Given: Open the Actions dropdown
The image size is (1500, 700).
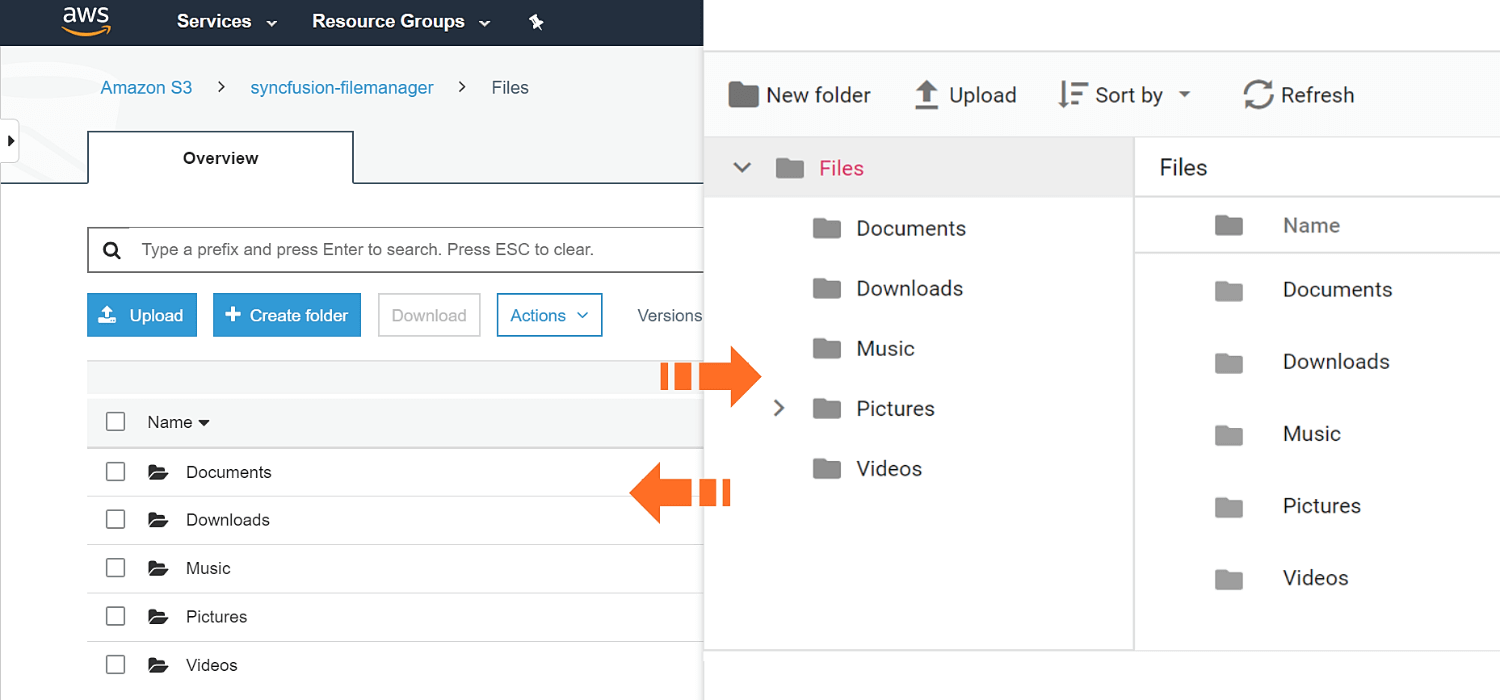Looking at the screenshot, I should tap(549, 315).
